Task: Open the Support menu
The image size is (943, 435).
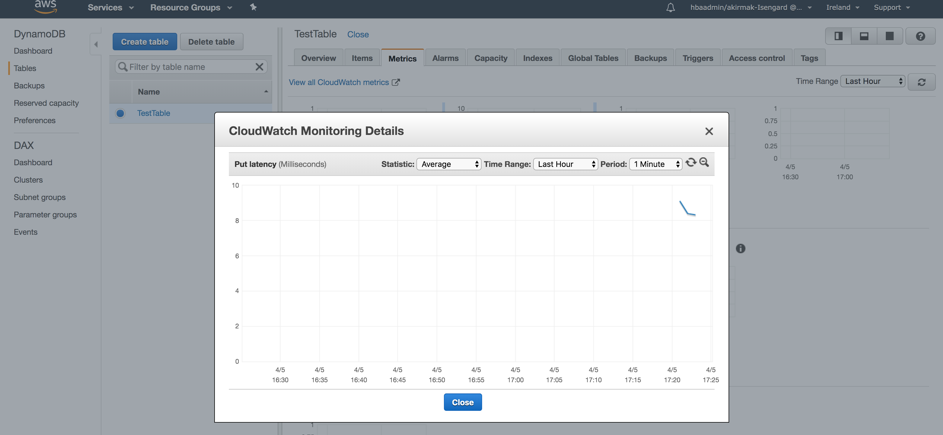Action: (892, 7)
